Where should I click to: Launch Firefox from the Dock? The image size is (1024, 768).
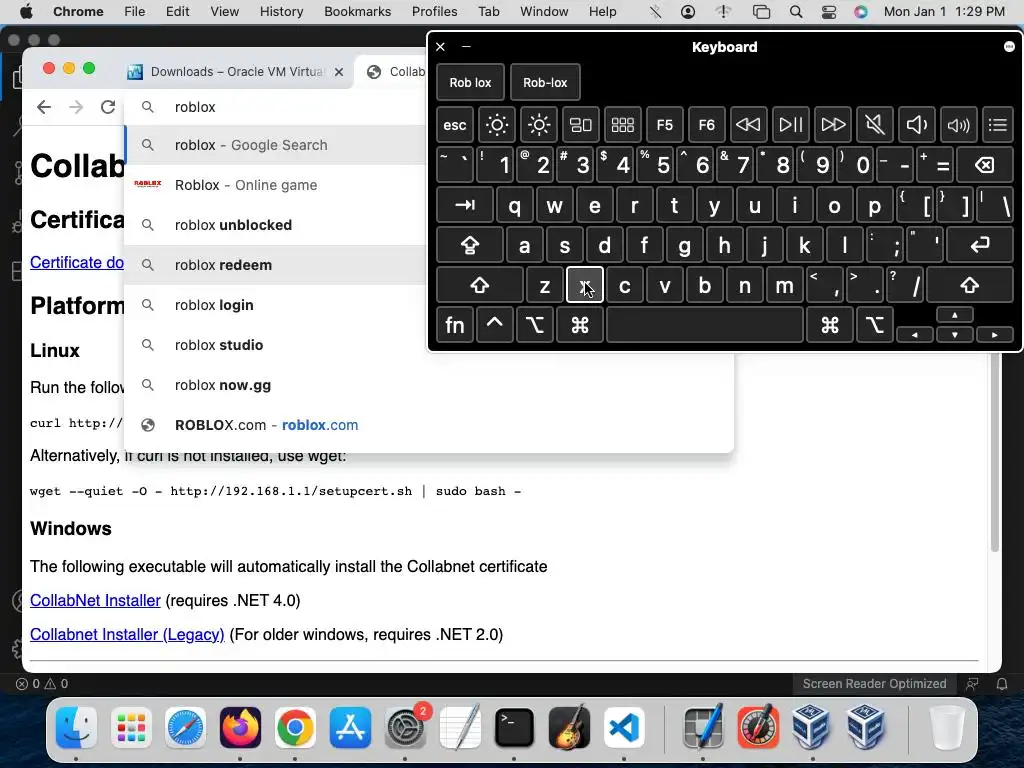pyautogui.click(x=240, y=727)
